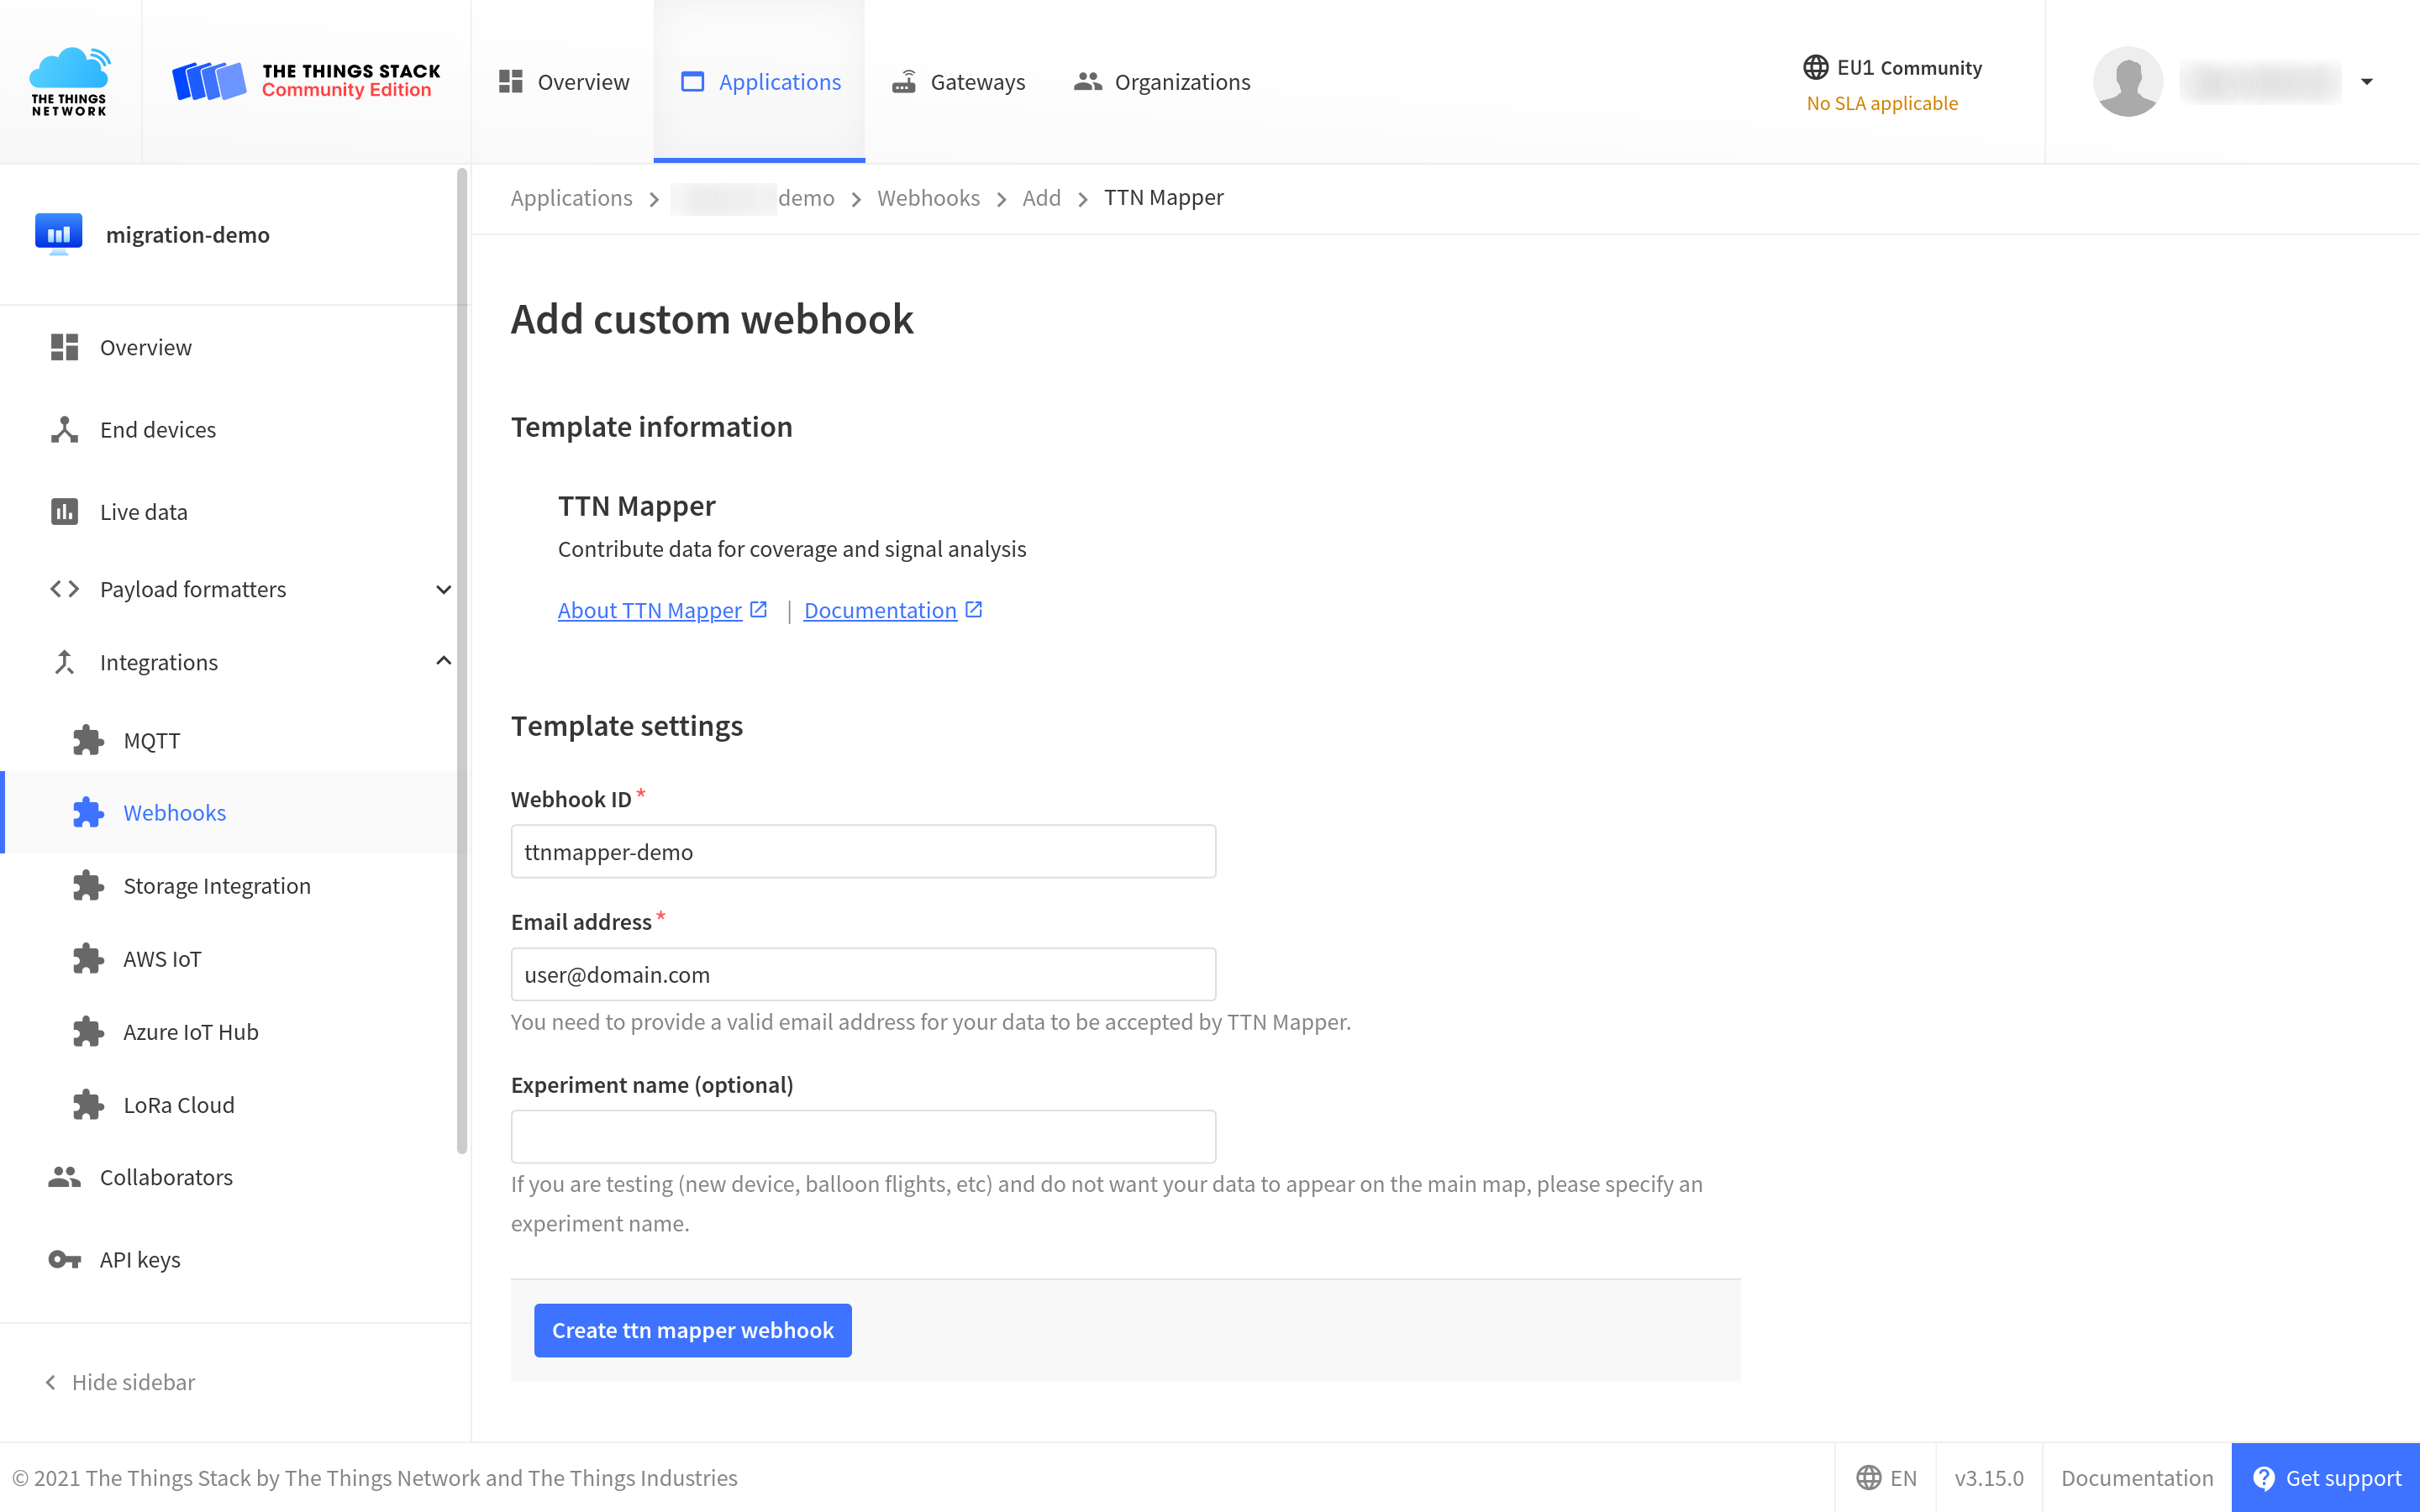Open the AWS IoT integration
The image size is (2420, 1512).
[161, 958]
